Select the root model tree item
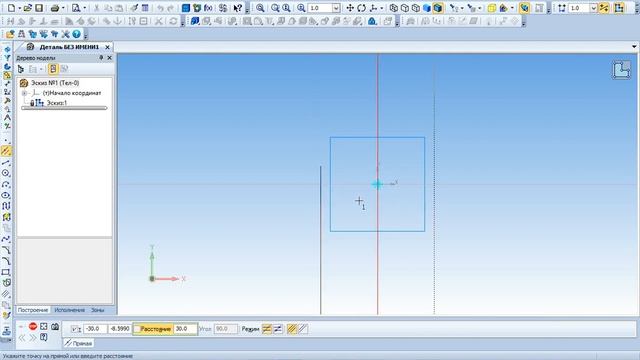640x360 pixels. 55,83
